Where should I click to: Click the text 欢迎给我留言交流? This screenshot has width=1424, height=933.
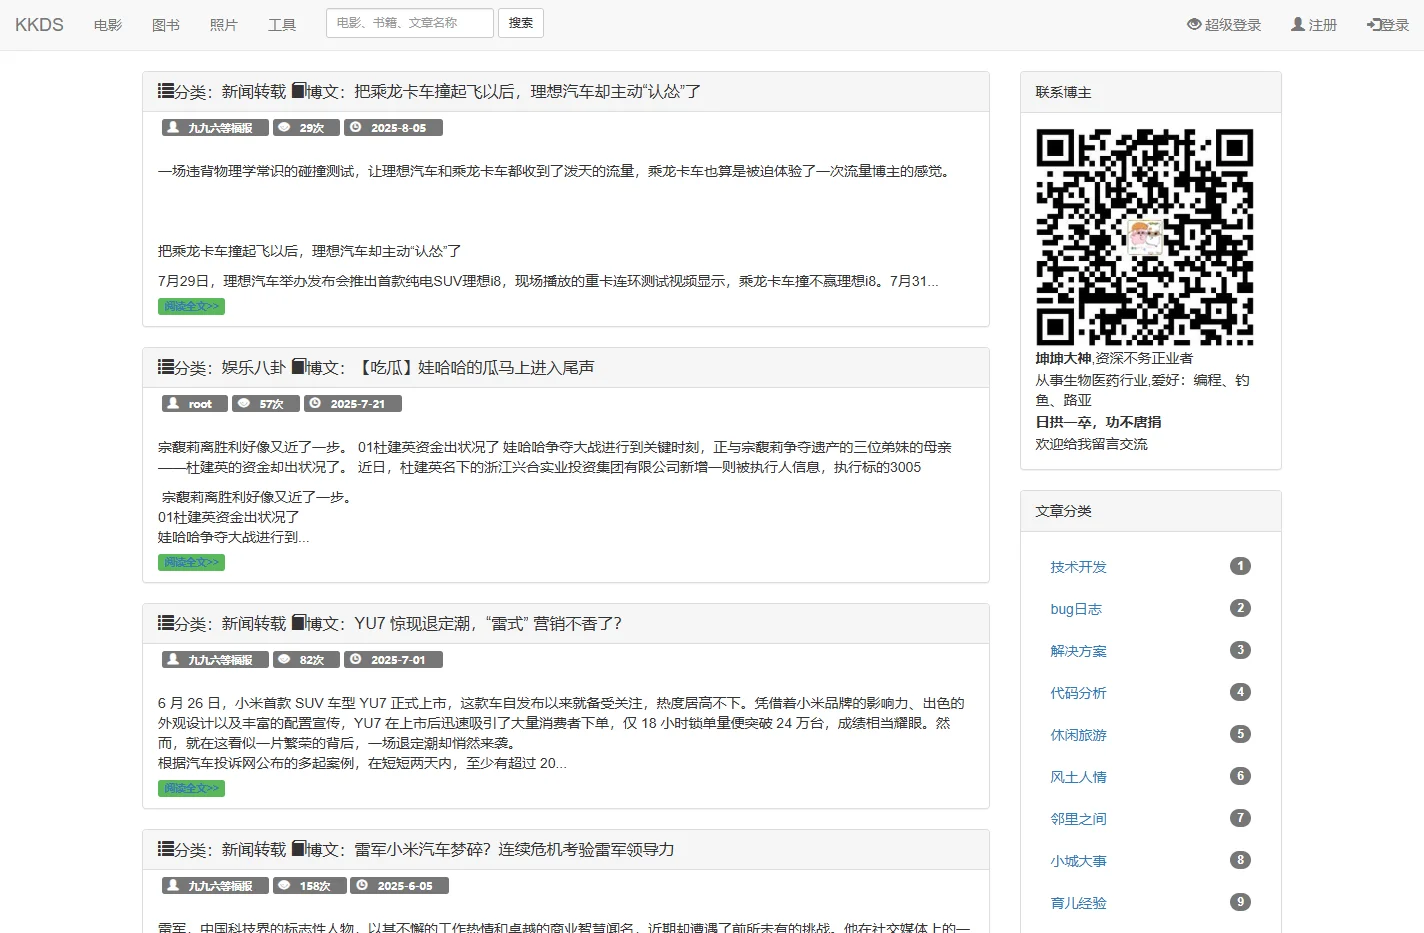[x=1092, y=444]
